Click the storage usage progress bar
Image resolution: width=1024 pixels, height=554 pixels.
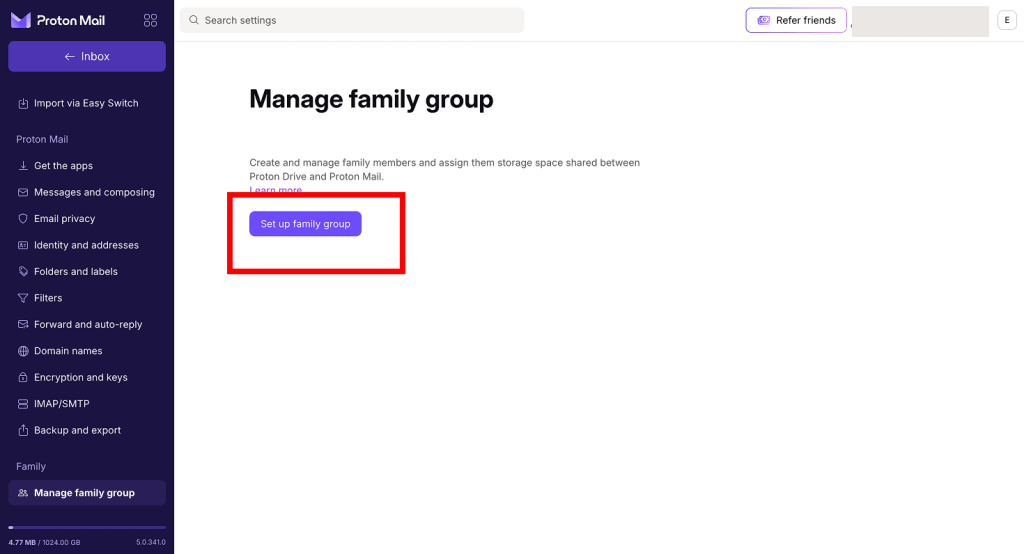tap(87, 527)
